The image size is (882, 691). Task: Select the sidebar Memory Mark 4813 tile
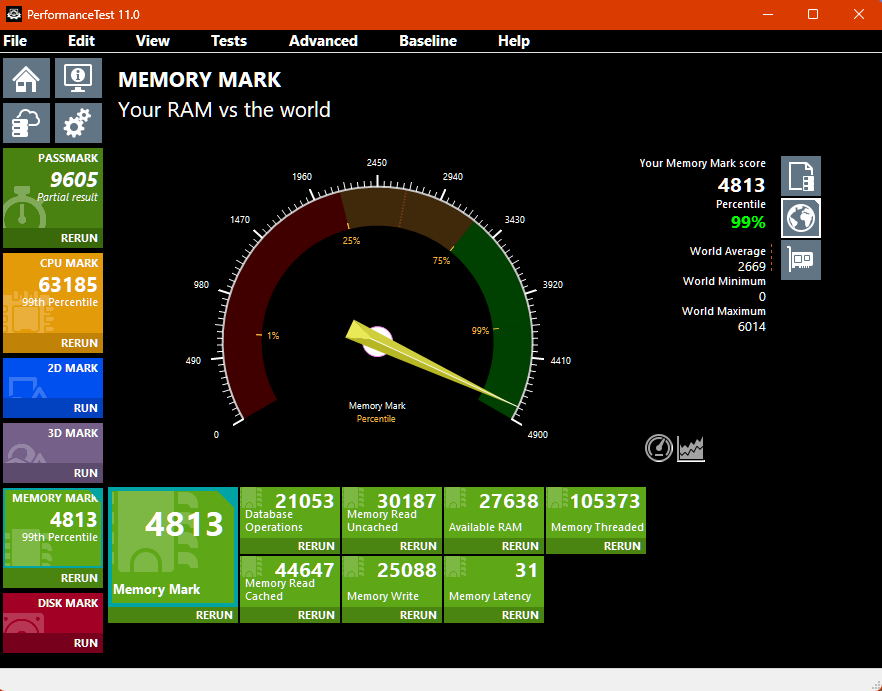click(53, 528)
